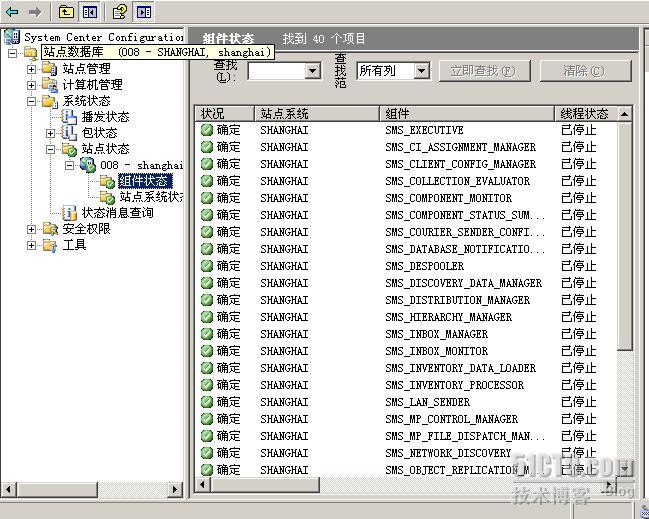Select the SMS_DISCOVERY_DATA_MANAGER component row

pyautogui.click(x=406, y=283)
